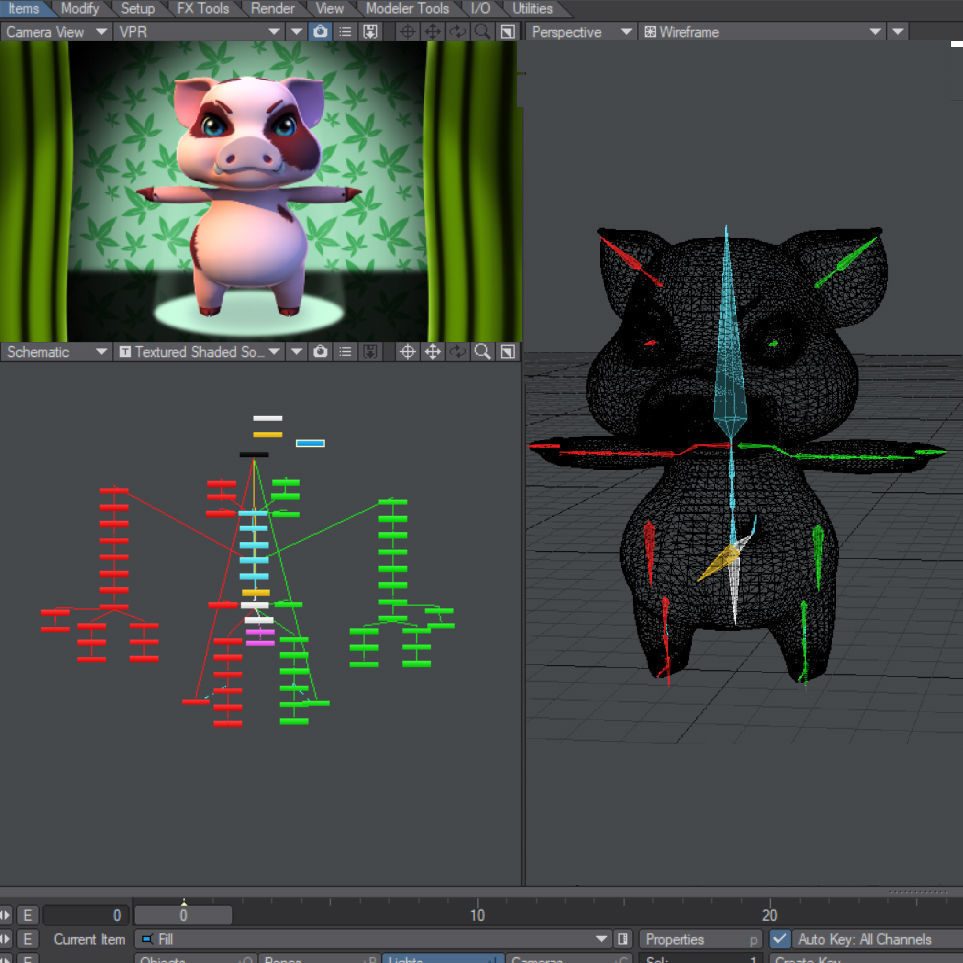Click center crosshair icon in Schematic toolbar
The height and width of the screenshot is (963, 963).
pyautogui.click(x=408, y=352)
